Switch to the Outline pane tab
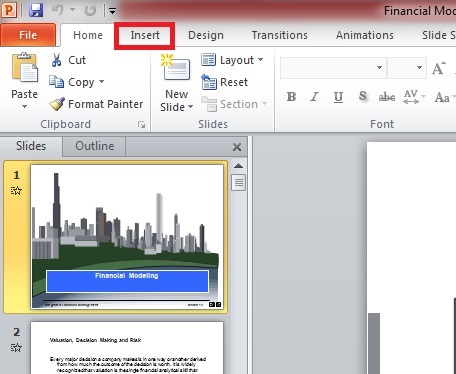The image size is (456, 374). point(94,146)
